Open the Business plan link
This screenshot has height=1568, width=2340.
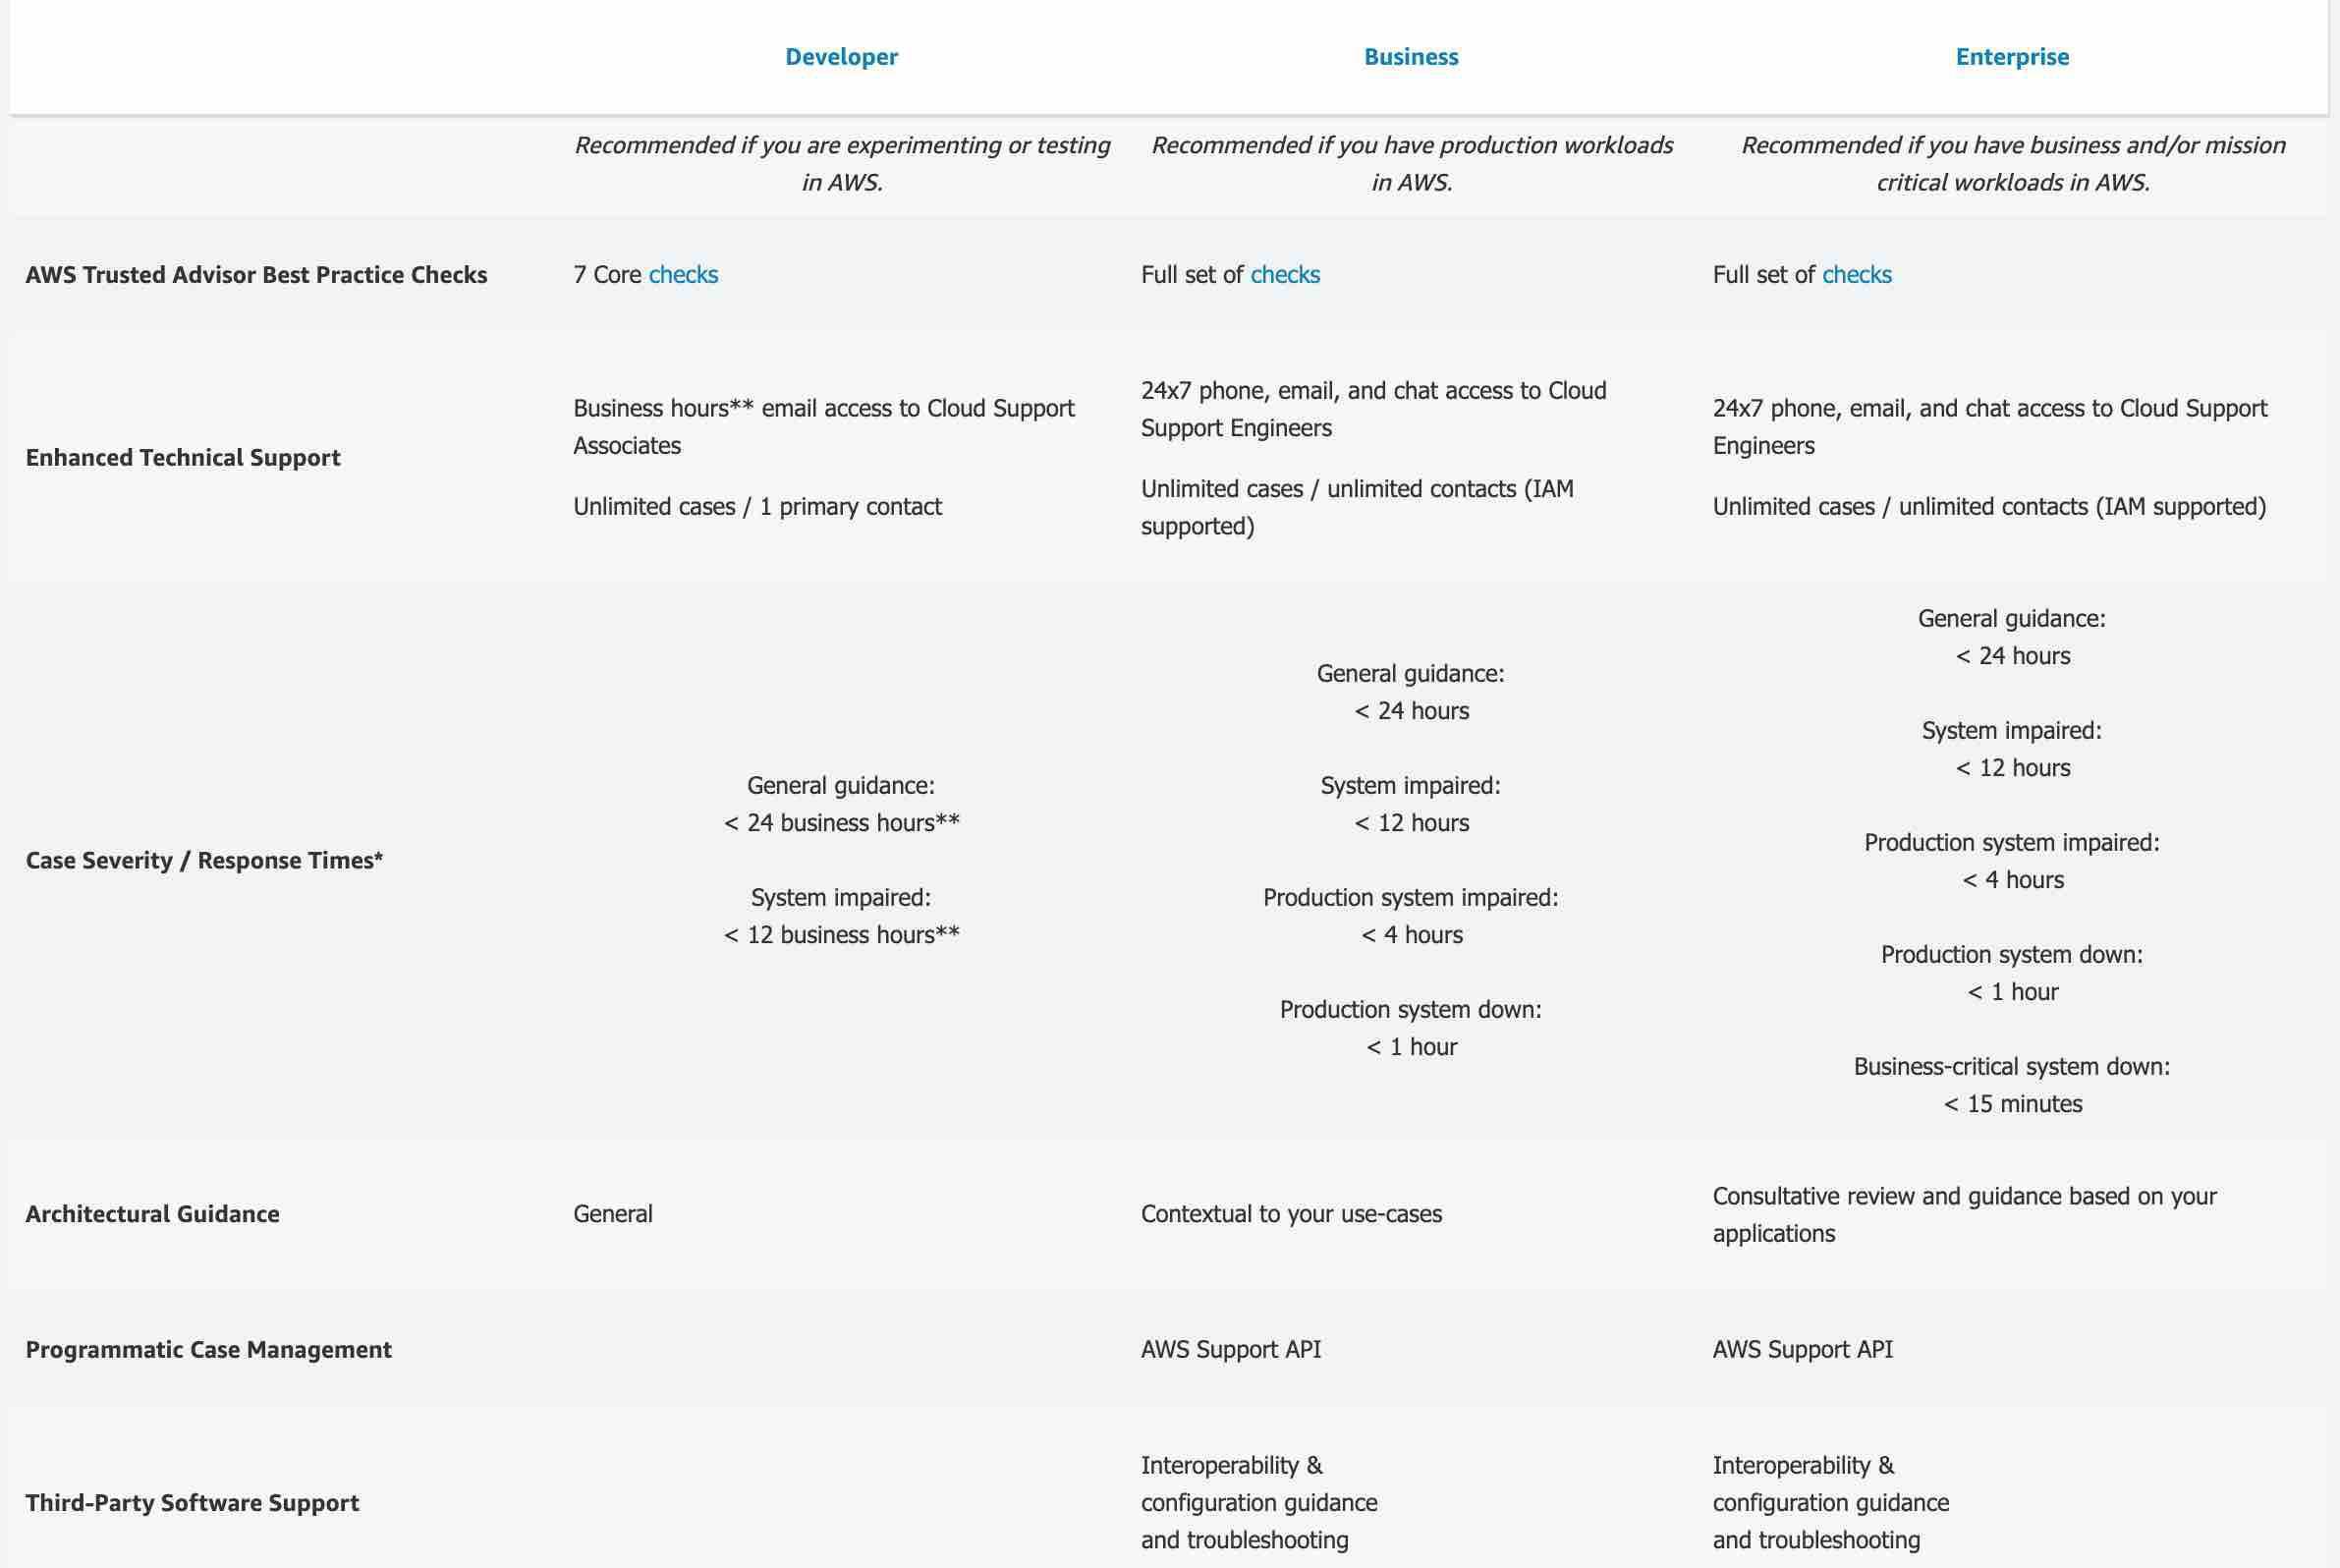click(1411, 57)
